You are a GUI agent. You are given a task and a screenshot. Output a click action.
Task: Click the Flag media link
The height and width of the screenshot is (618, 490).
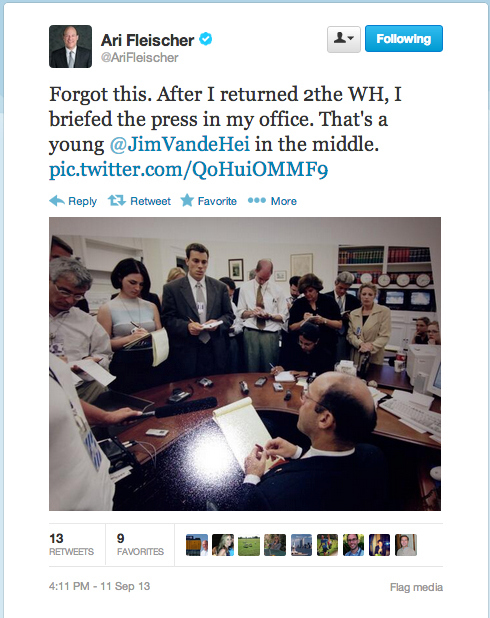(416, 587)
